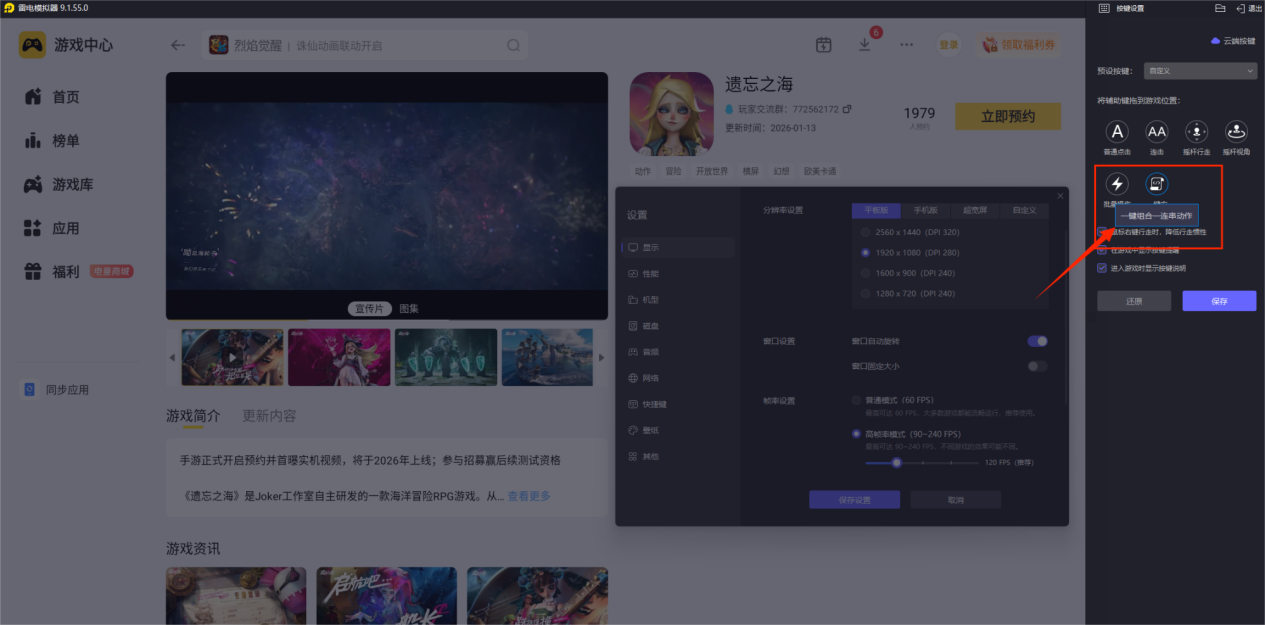
Task: Click the back arrow in game center
Action: 178,45
